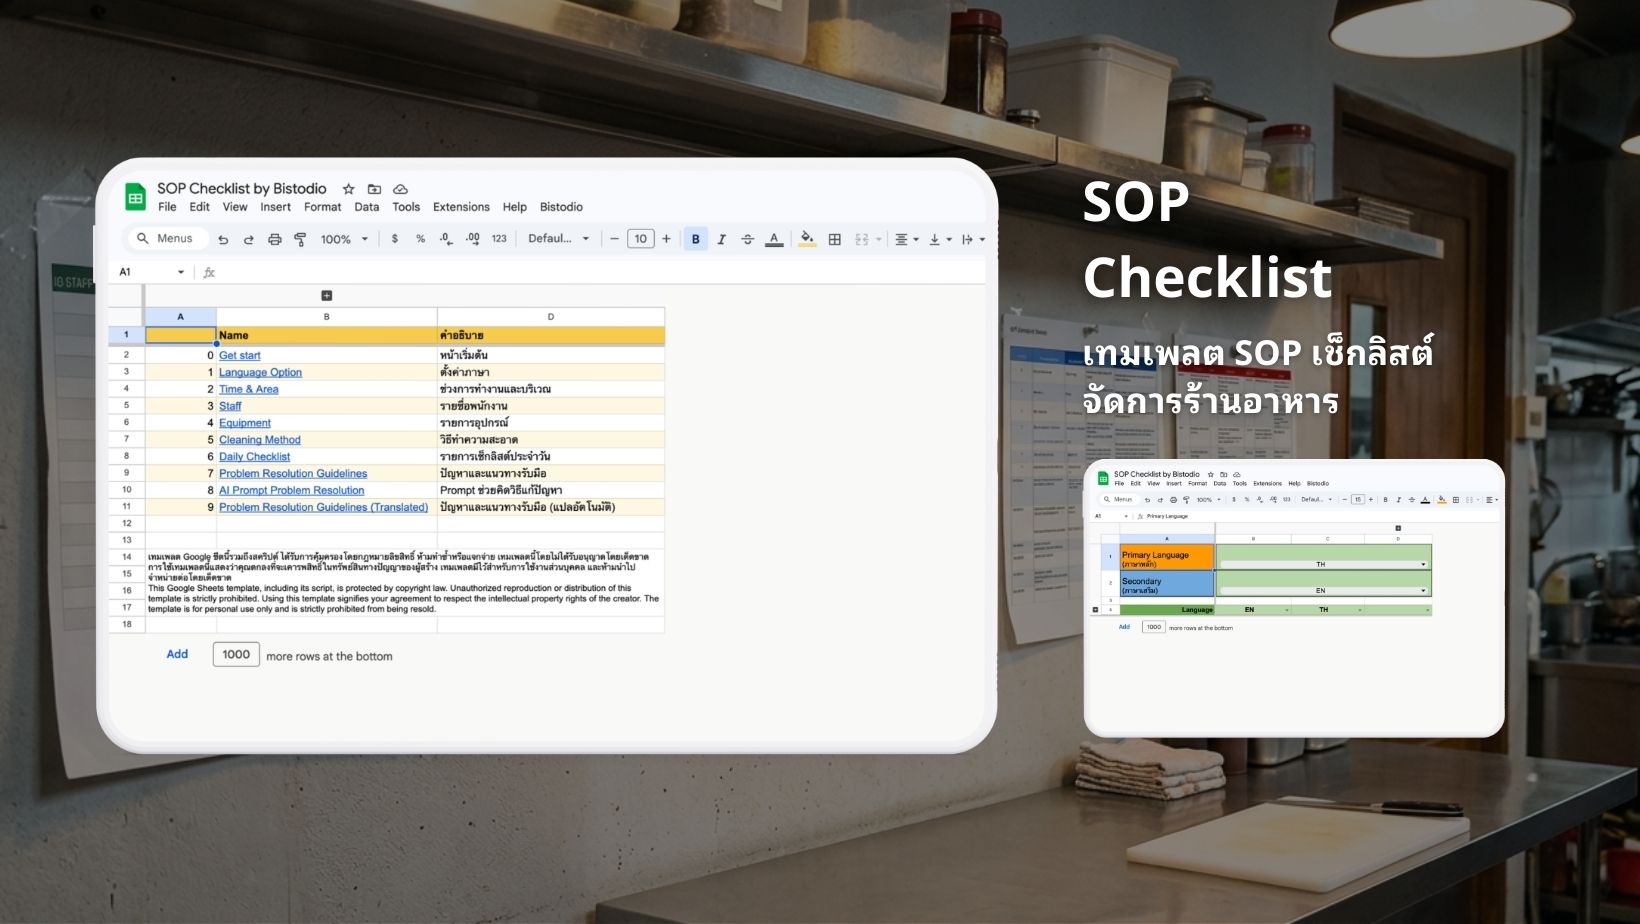Image resolution: width=1640 pixels, height=924 pixels.
Task: Open the Bistodio menu in large spreadsheet
Action: pos(561,207)
